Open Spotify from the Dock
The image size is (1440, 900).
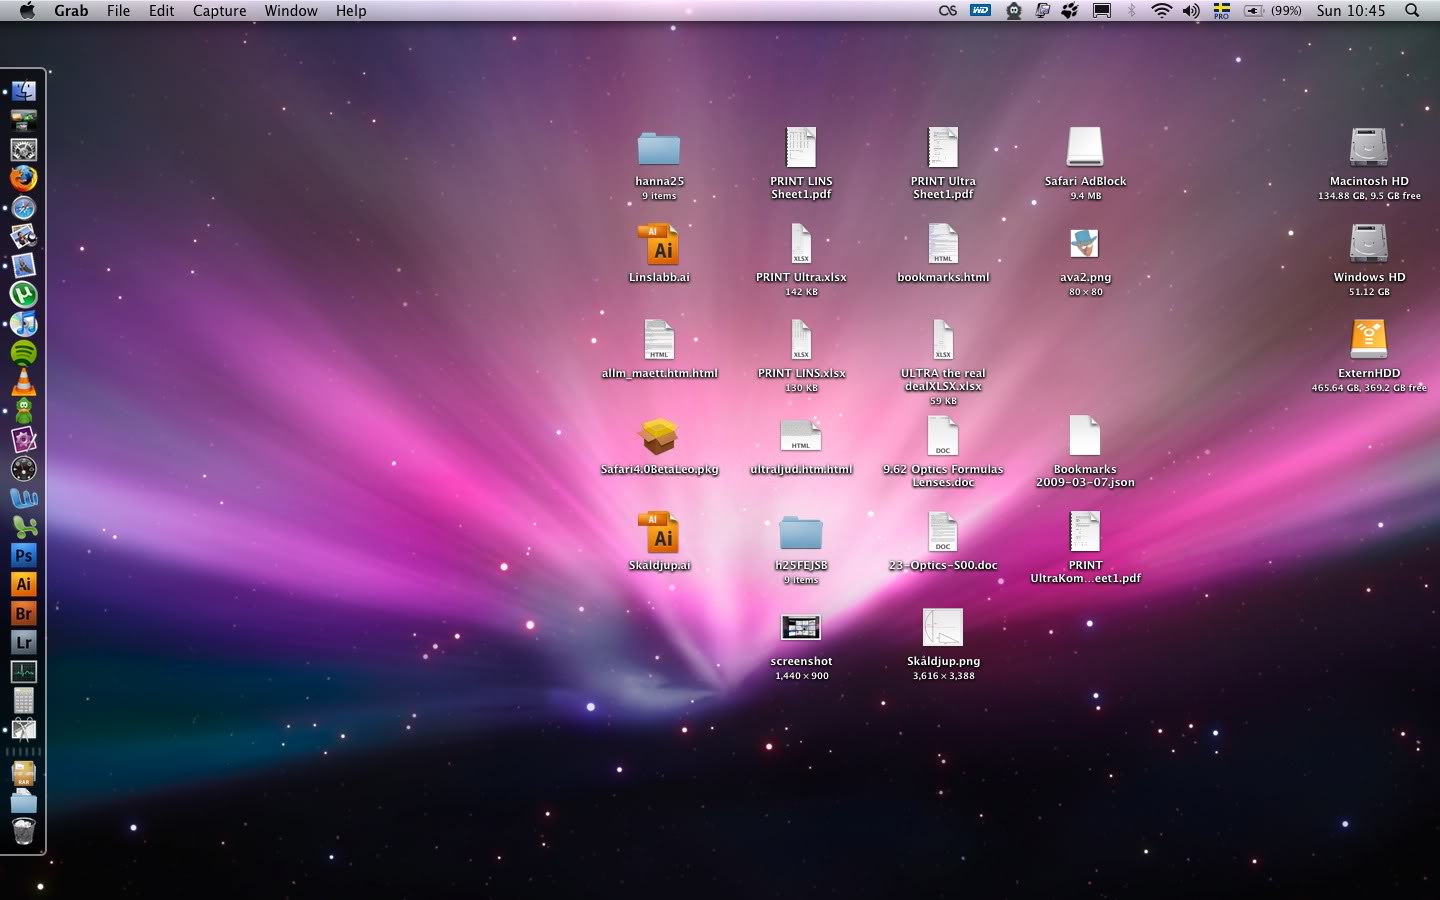coord(24,352)
